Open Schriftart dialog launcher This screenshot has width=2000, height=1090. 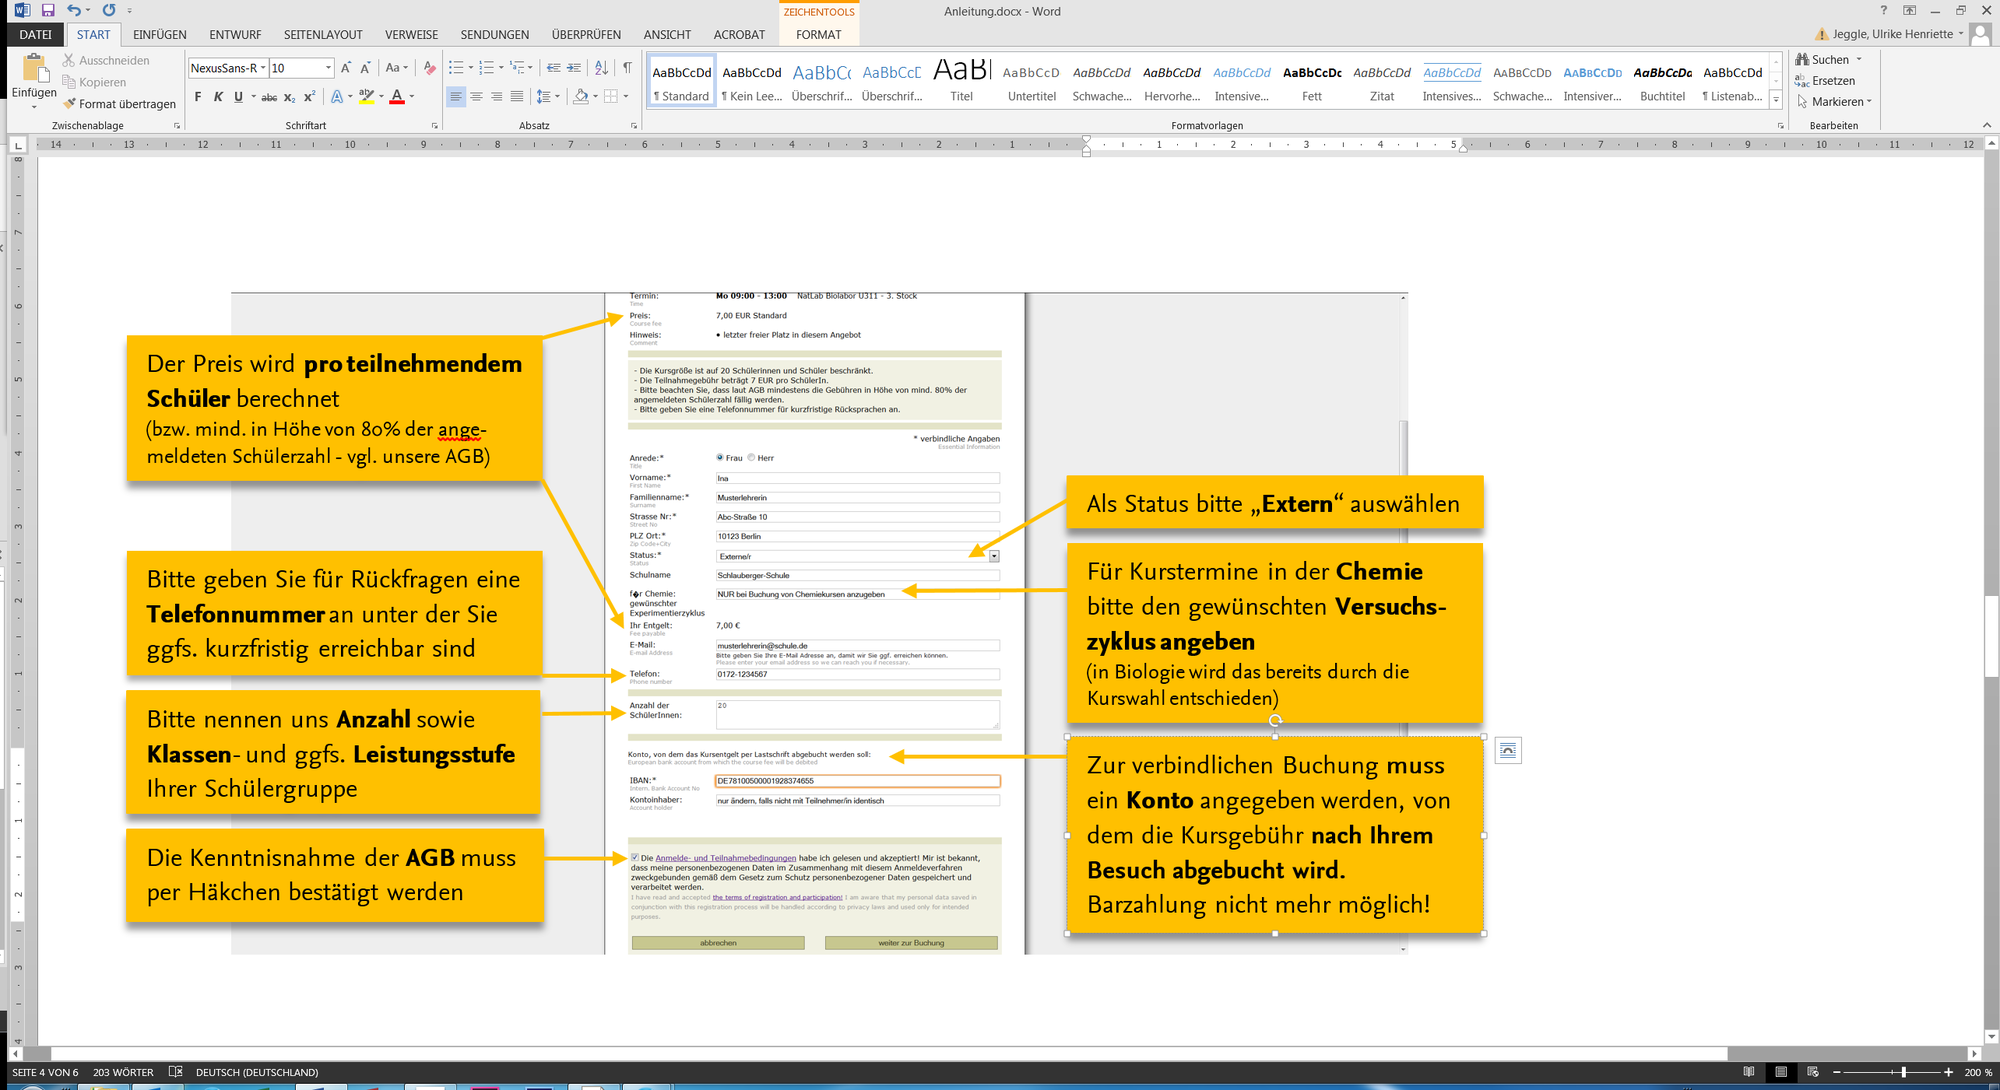[x=435, y=126]
